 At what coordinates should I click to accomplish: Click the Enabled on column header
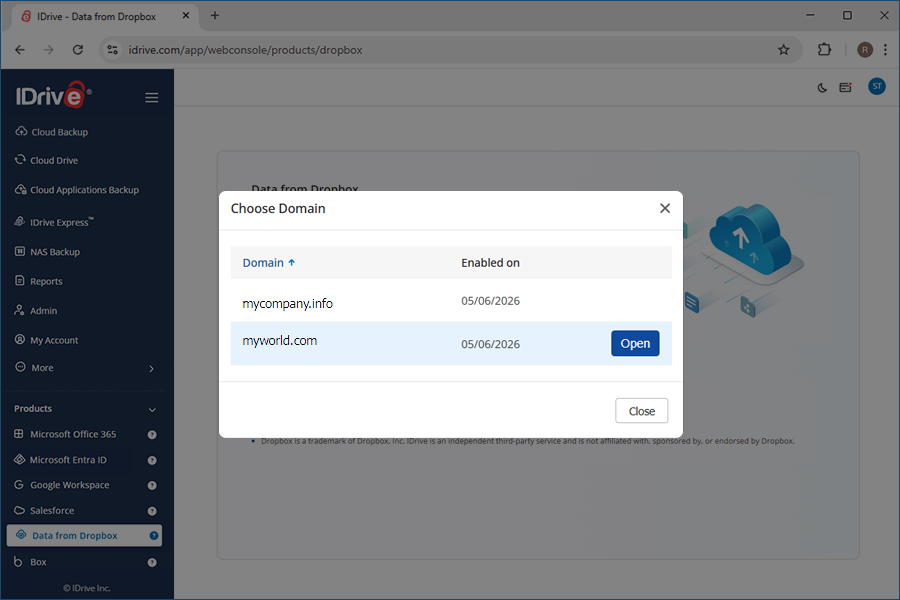[x=490, y=263]
